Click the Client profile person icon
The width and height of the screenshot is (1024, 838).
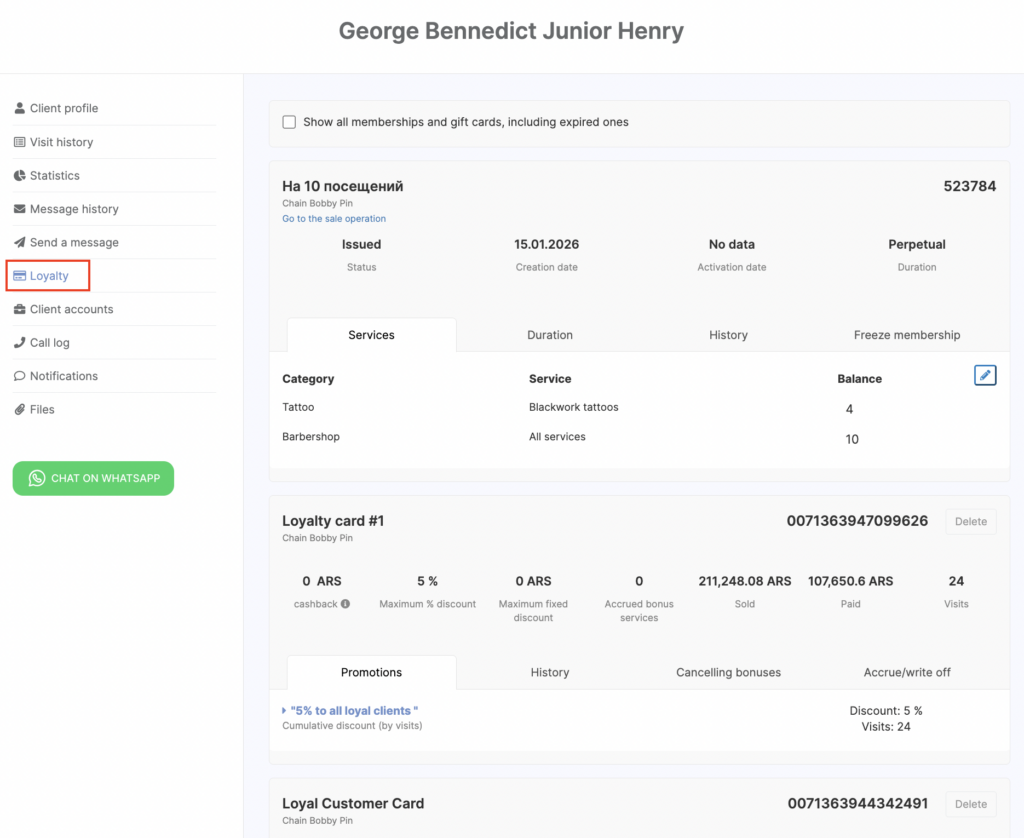20,108
